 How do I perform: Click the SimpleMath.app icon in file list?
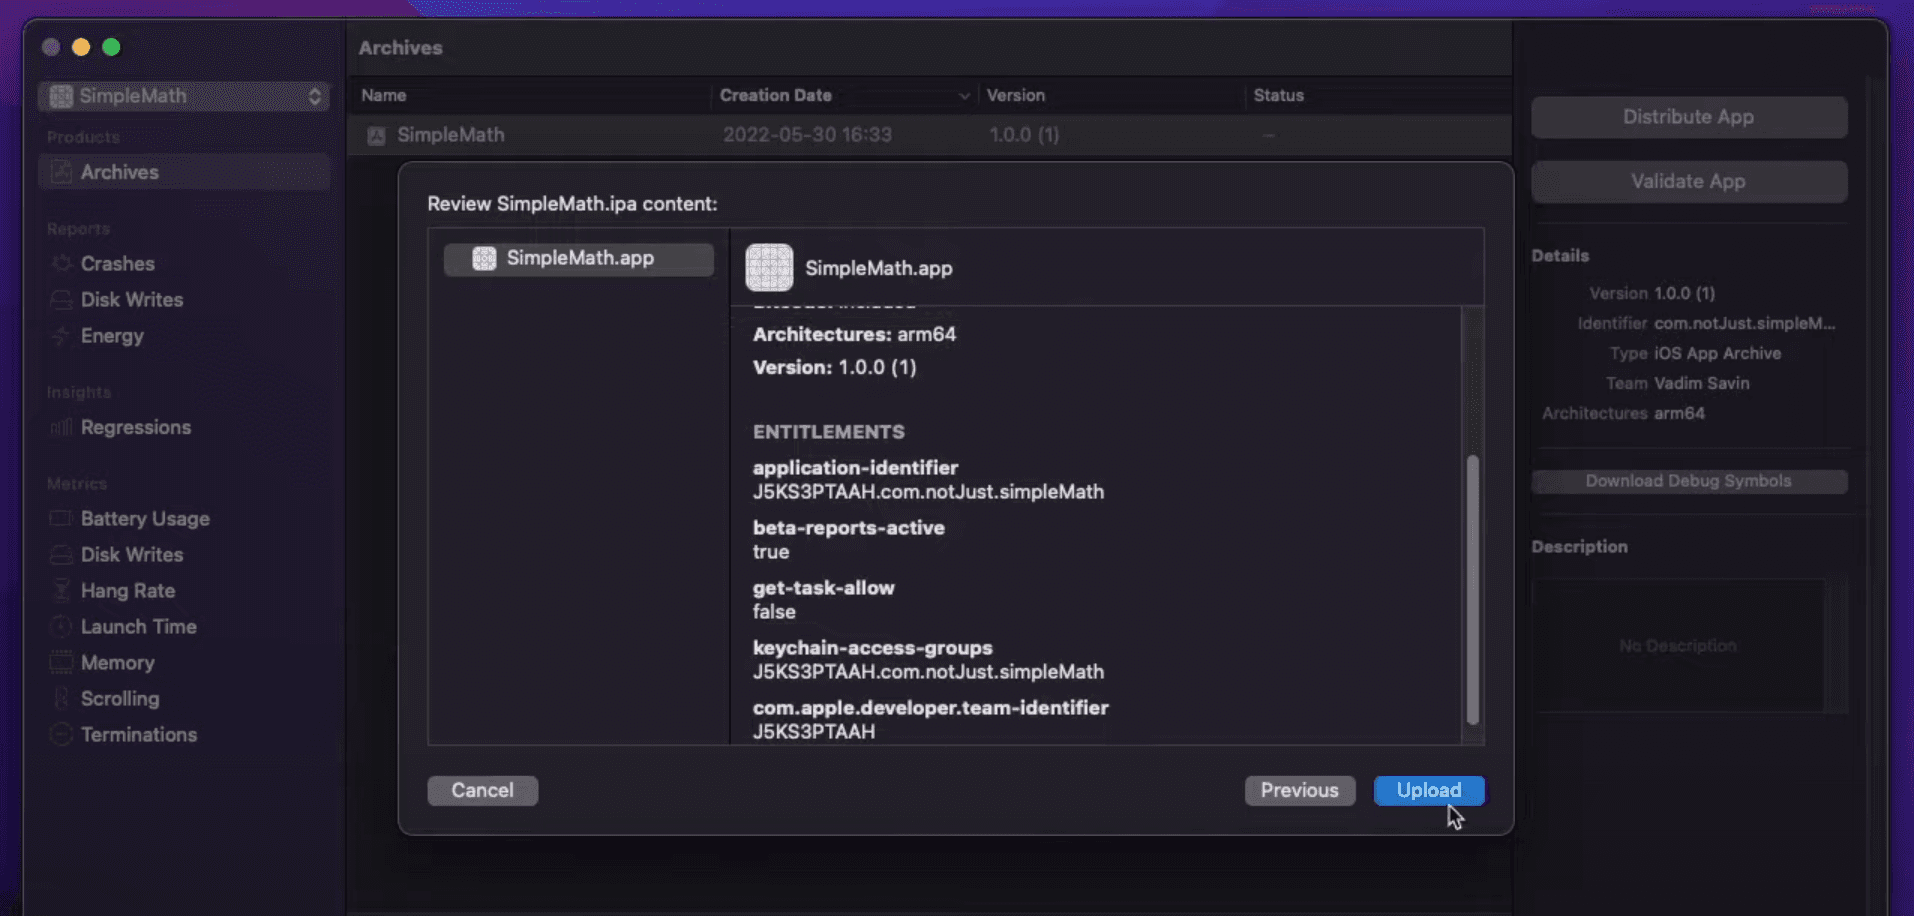484,259
